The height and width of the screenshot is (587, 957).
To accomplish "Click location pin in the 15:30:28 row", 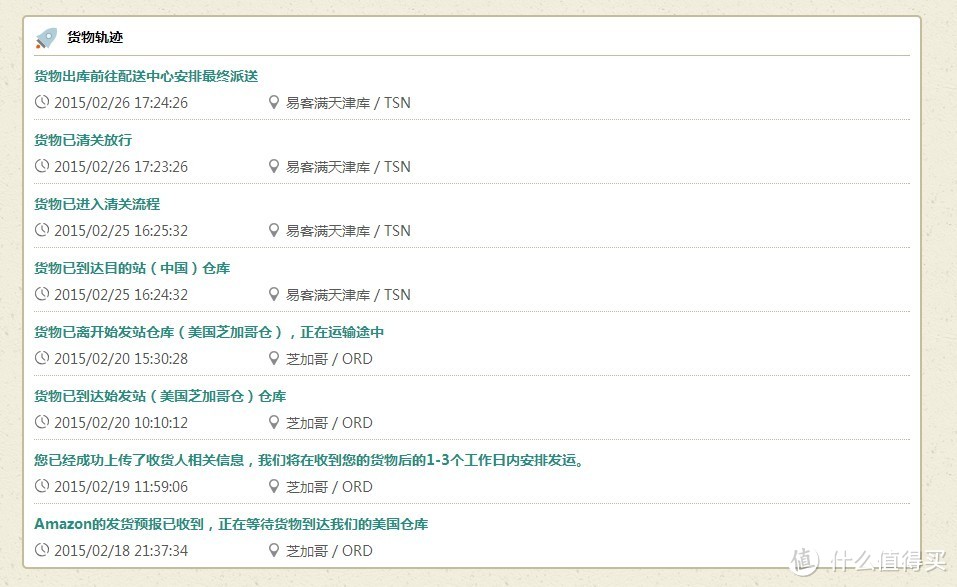I will (x=274, y=358).
